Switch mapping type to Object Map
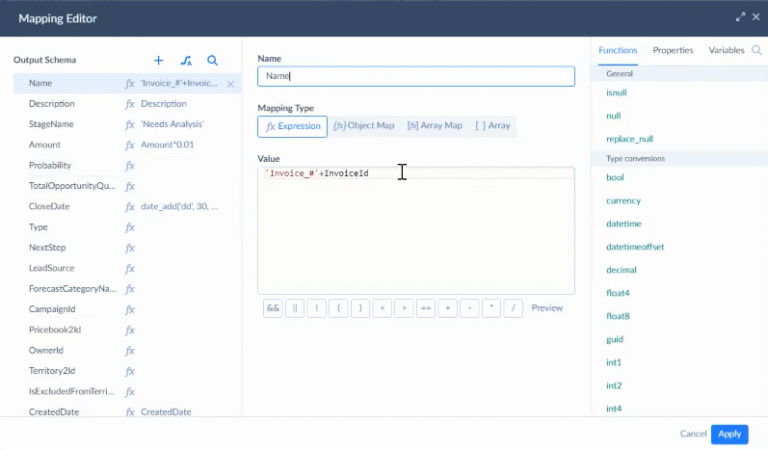Image resolution: width=768 pixels, height=450 pixels. [364, 126]
